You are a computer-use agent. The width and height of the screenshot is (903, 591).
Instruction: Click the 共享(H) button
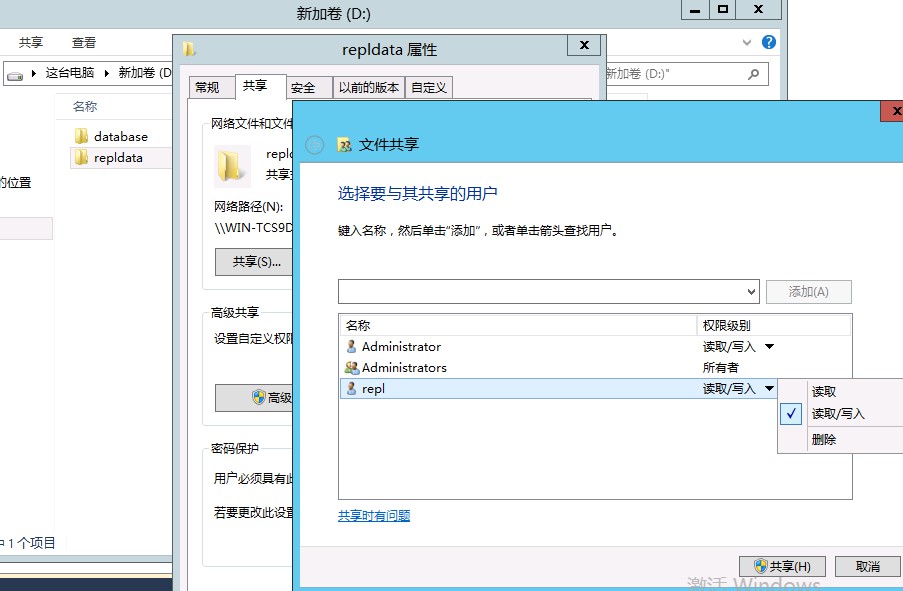783,567
